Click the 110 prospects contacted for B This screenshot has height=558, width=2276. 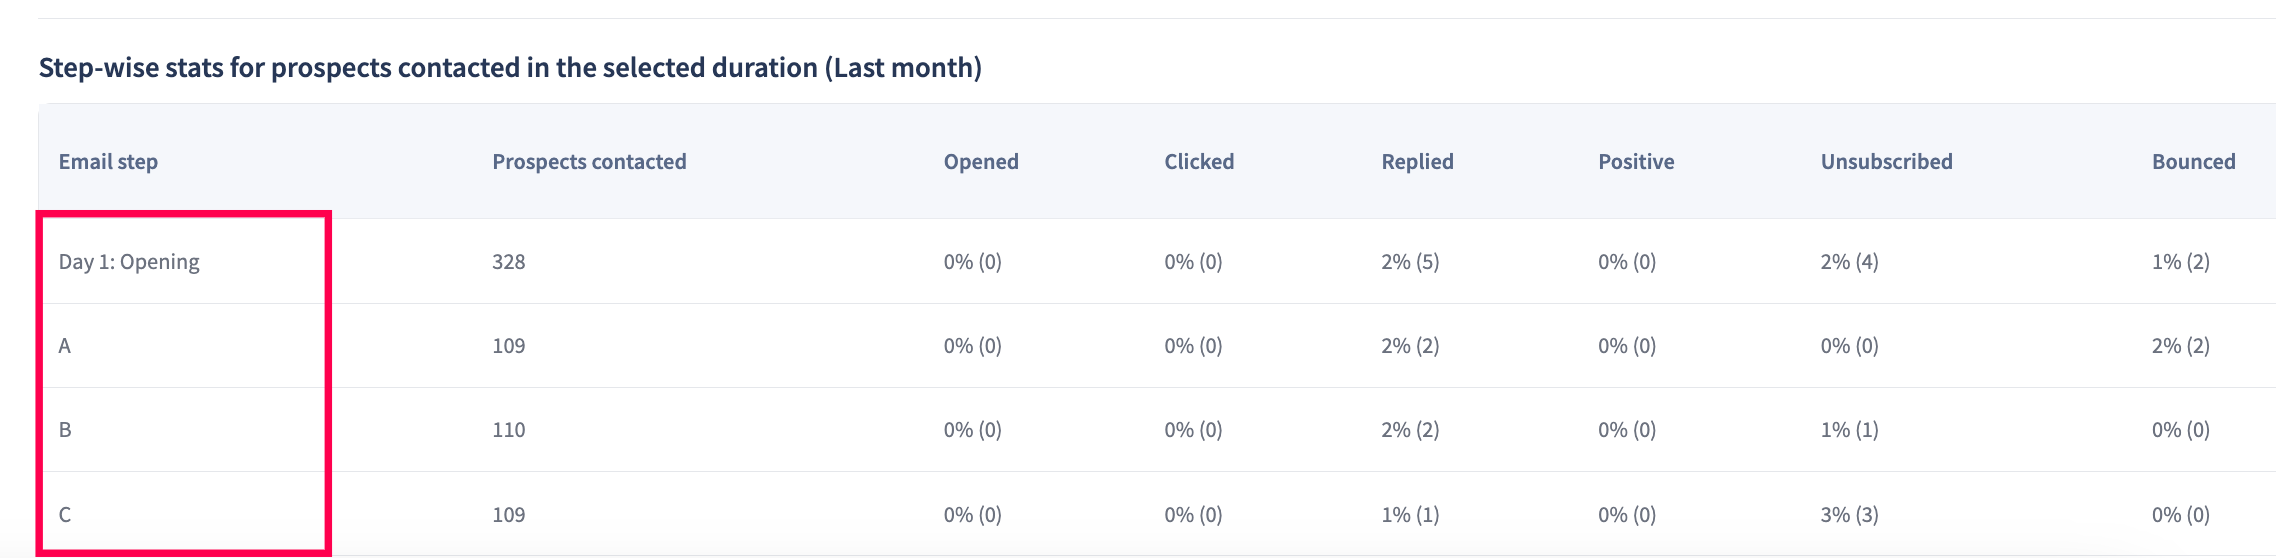[508, 430]
